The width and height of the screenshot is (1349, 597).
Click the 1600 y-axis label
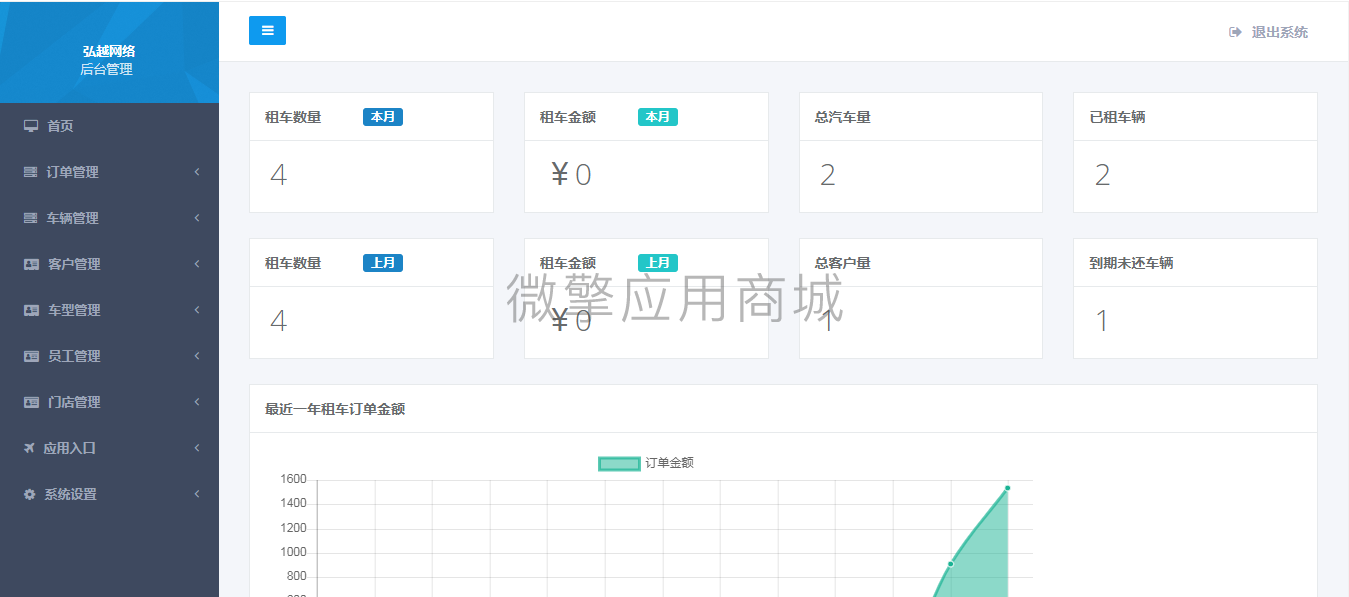click(293, 480)
